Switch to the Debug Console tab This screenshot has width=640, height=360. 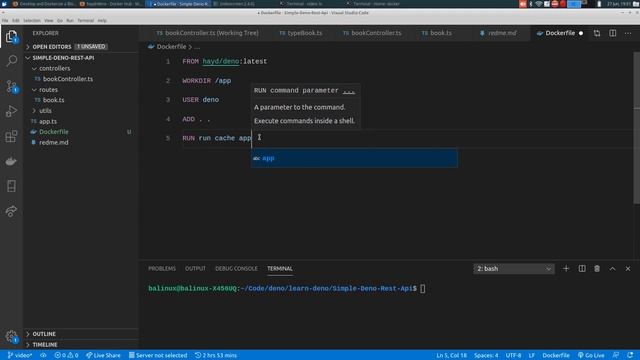tap(236, 269)
